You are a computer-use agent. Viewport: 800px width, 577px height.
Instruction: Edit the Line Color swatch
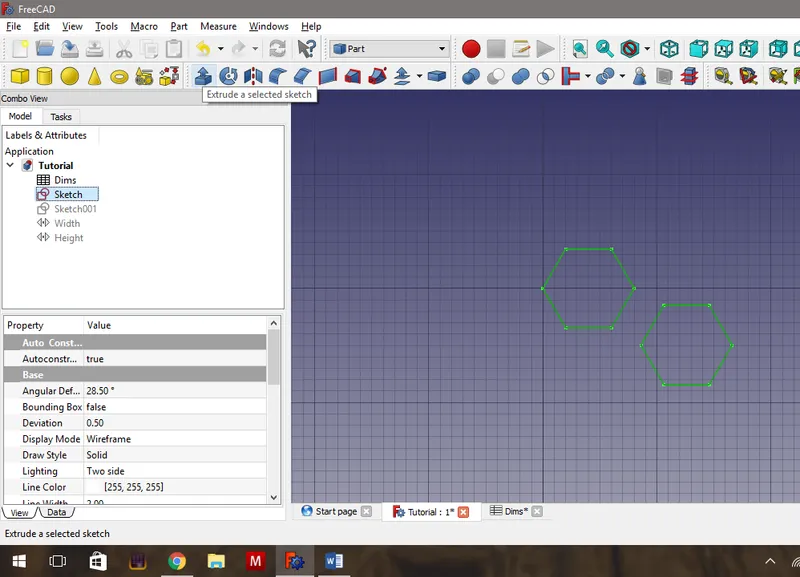175,486
